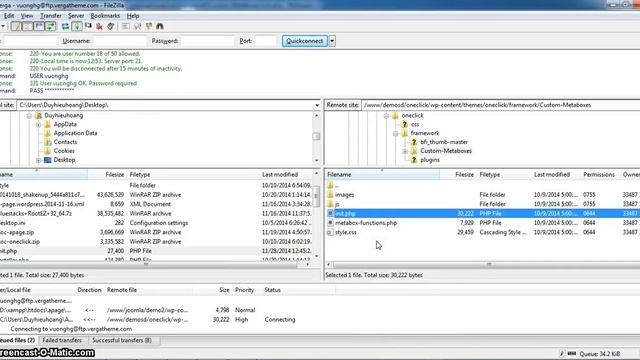
Task: Select metabox-functions.php in remote list
Action: click(366, 223)
